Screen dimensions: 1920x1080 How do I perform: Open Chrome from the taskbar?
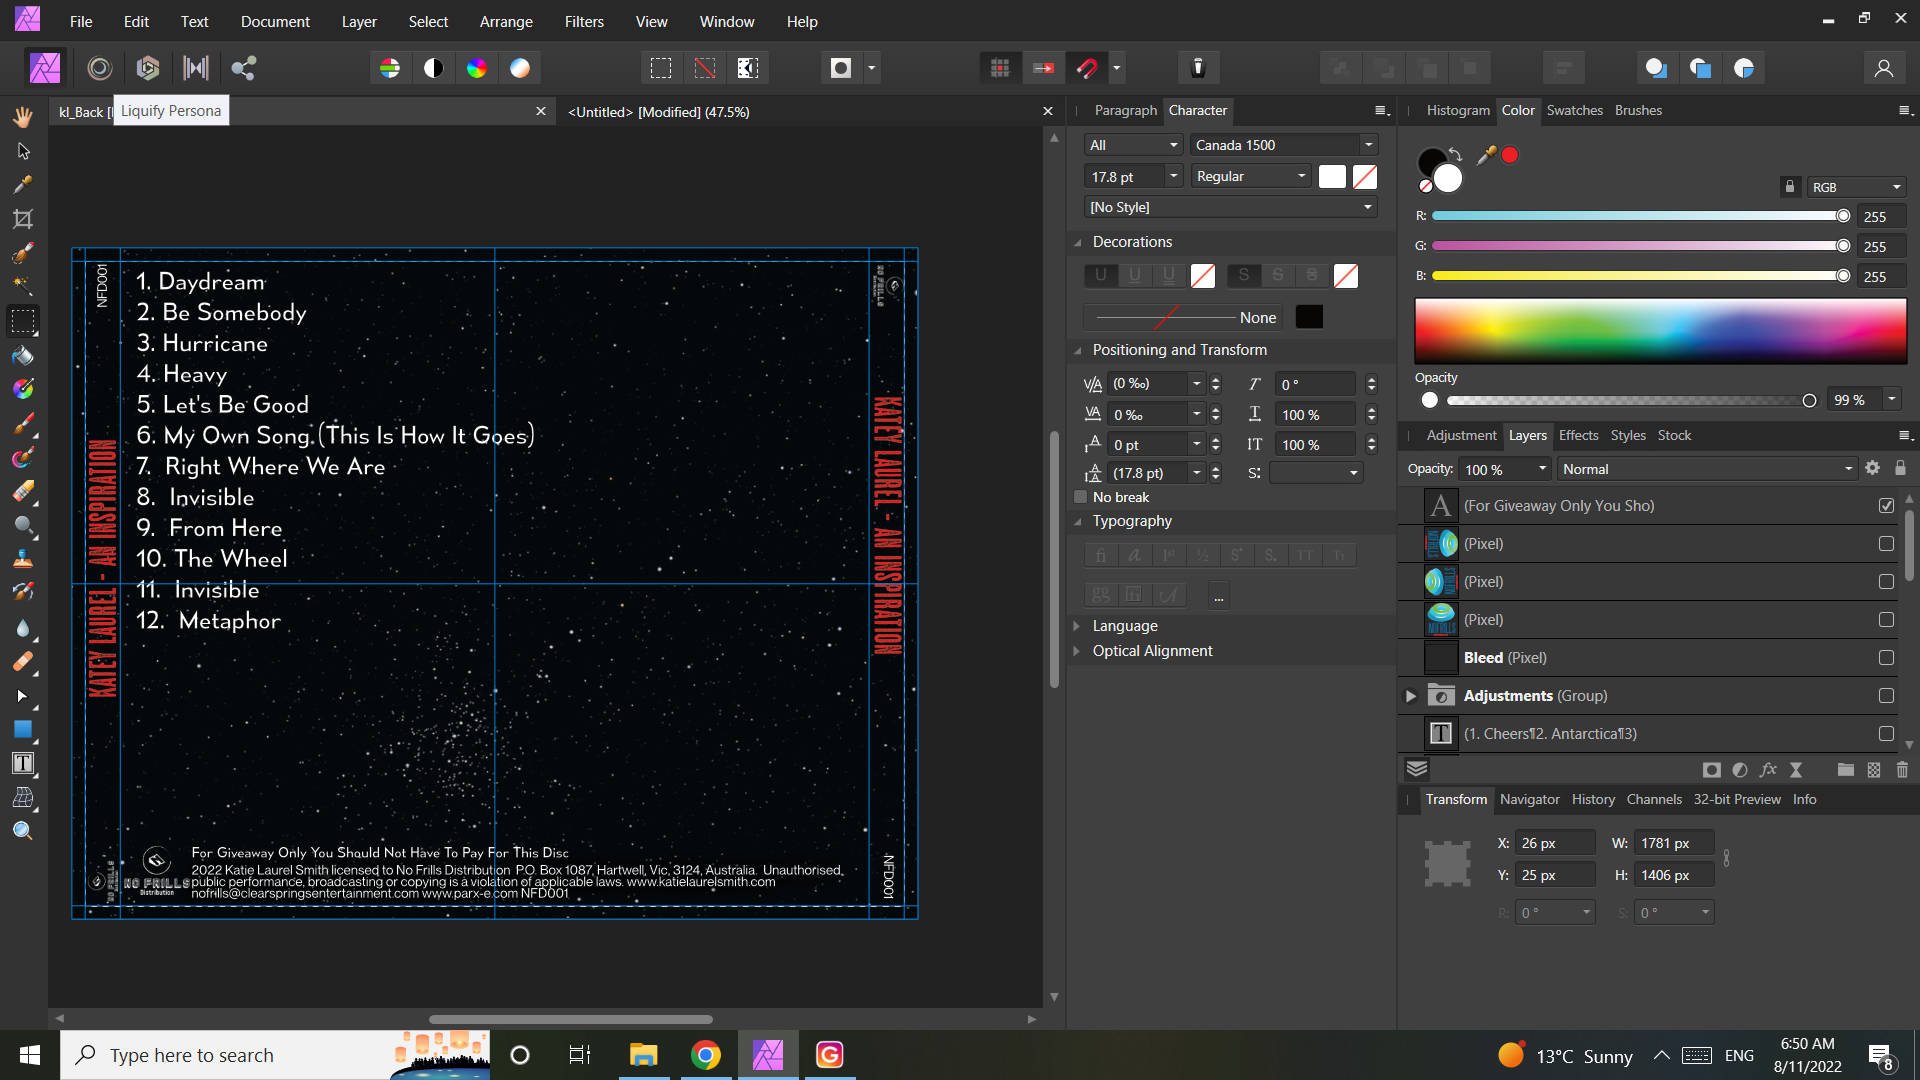706,1055
